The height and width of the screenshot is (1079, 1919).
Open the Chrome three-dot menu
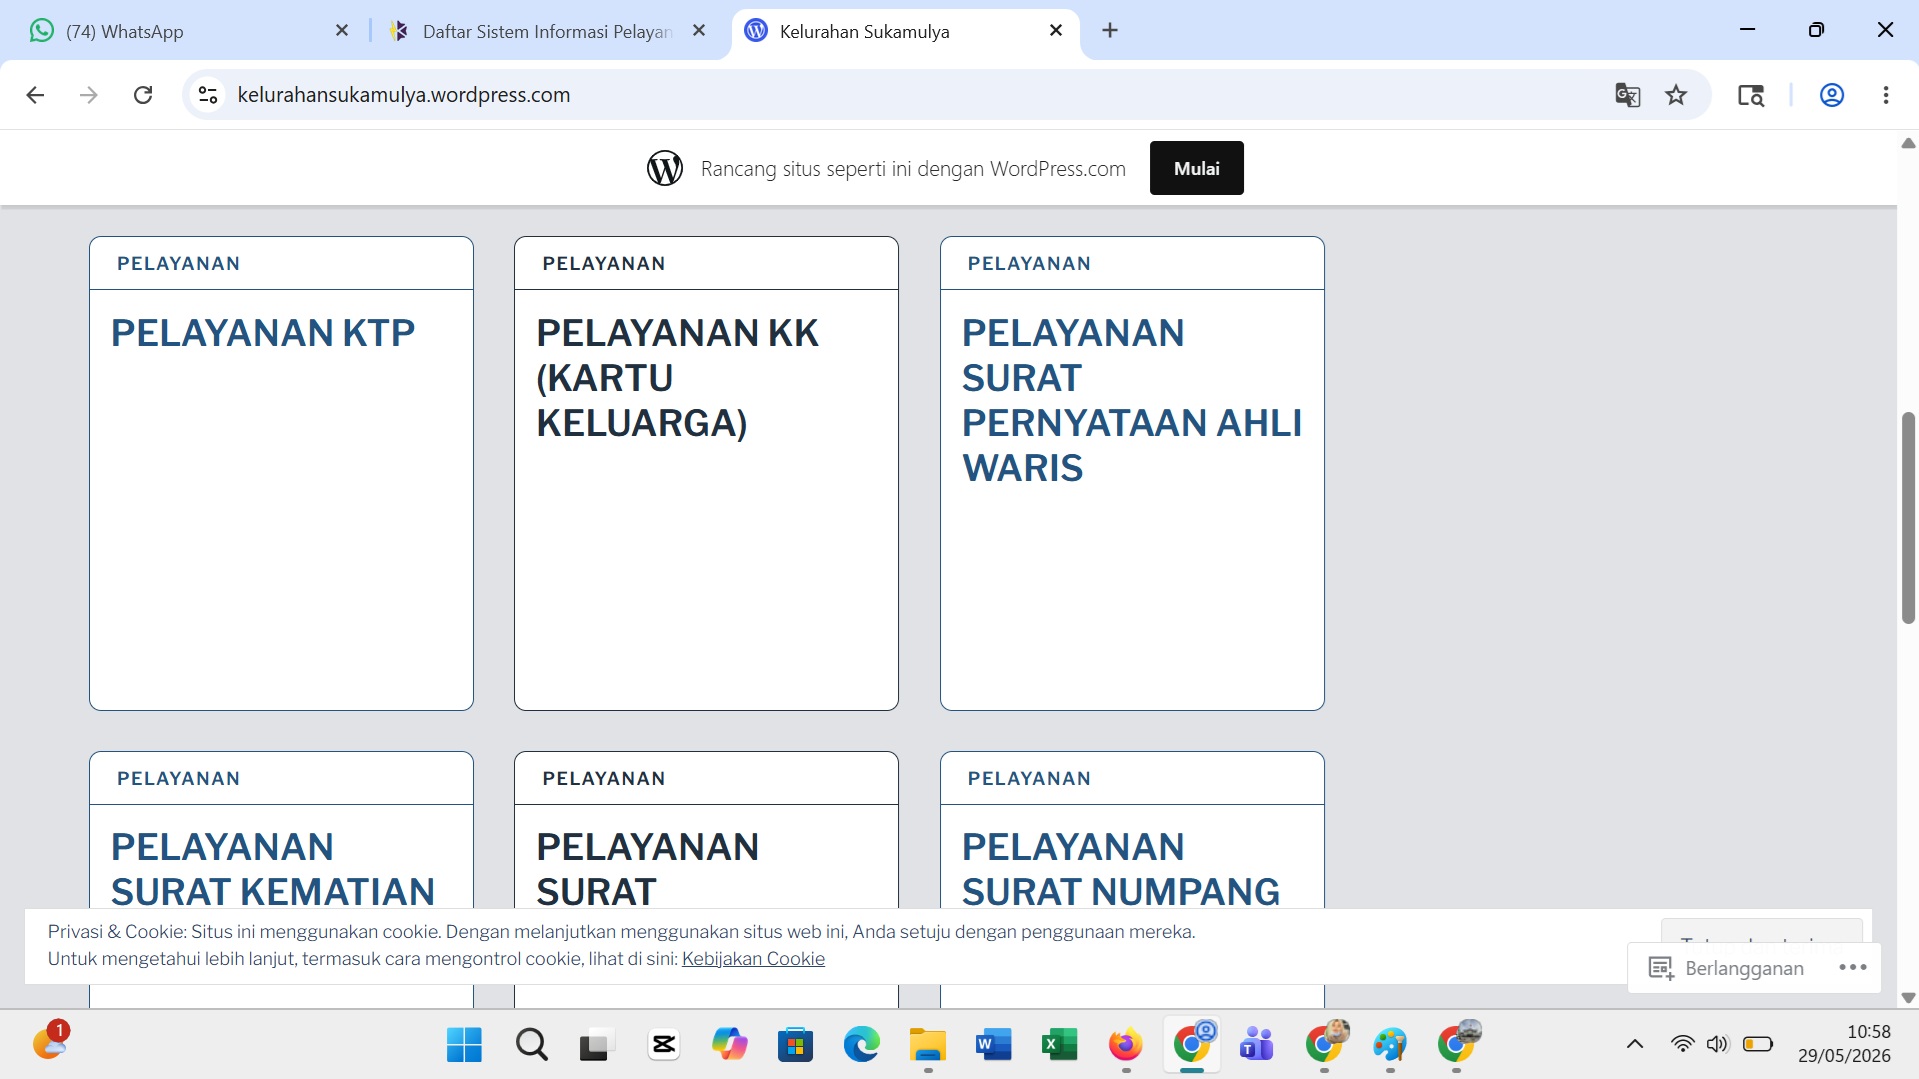(1885, 95)
